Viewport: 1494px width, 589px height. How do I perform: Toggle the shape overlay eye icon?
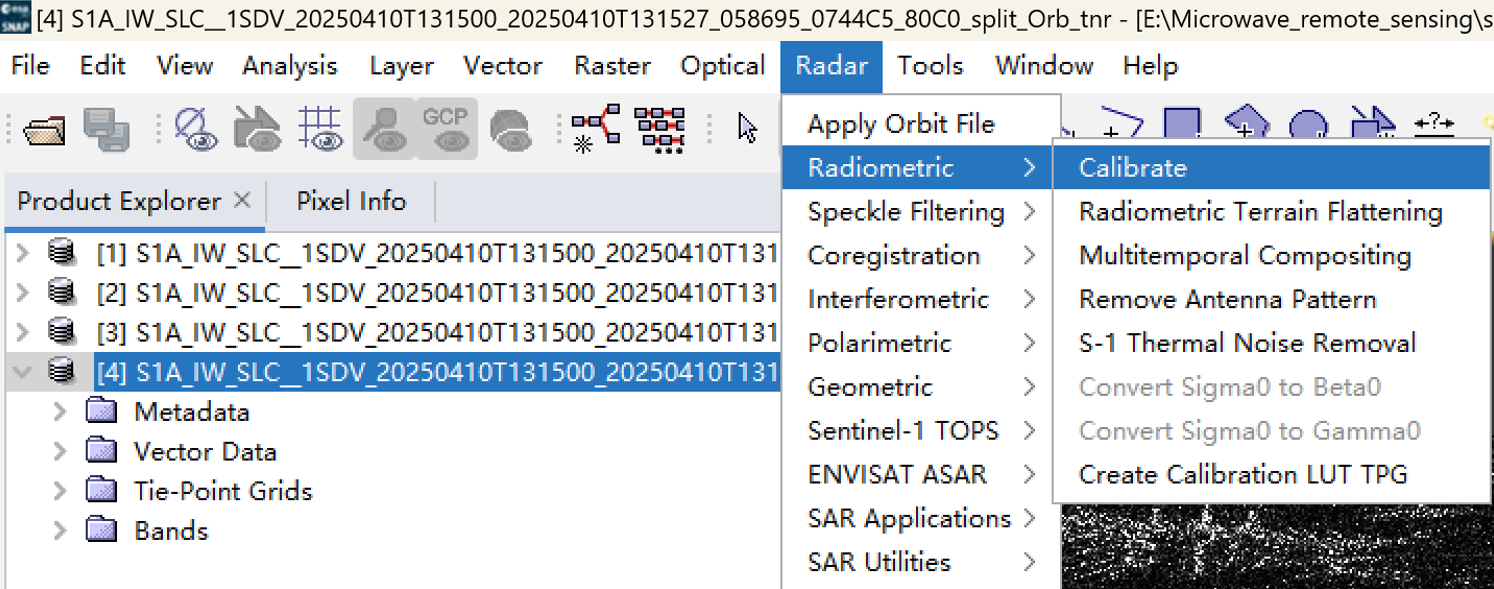tap(257, 130)
